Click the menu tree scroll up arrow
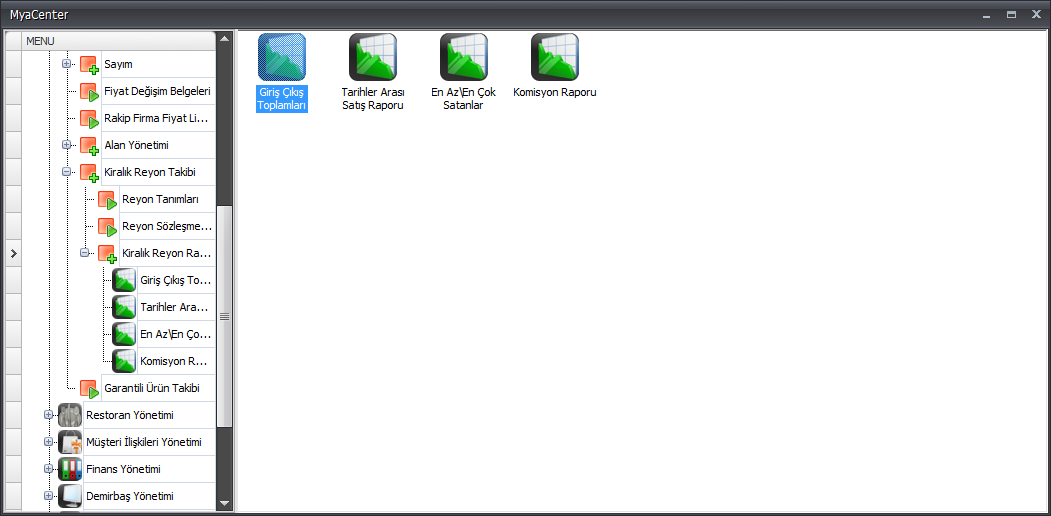This screenshot has height=516, width=1051. (225, 38)
